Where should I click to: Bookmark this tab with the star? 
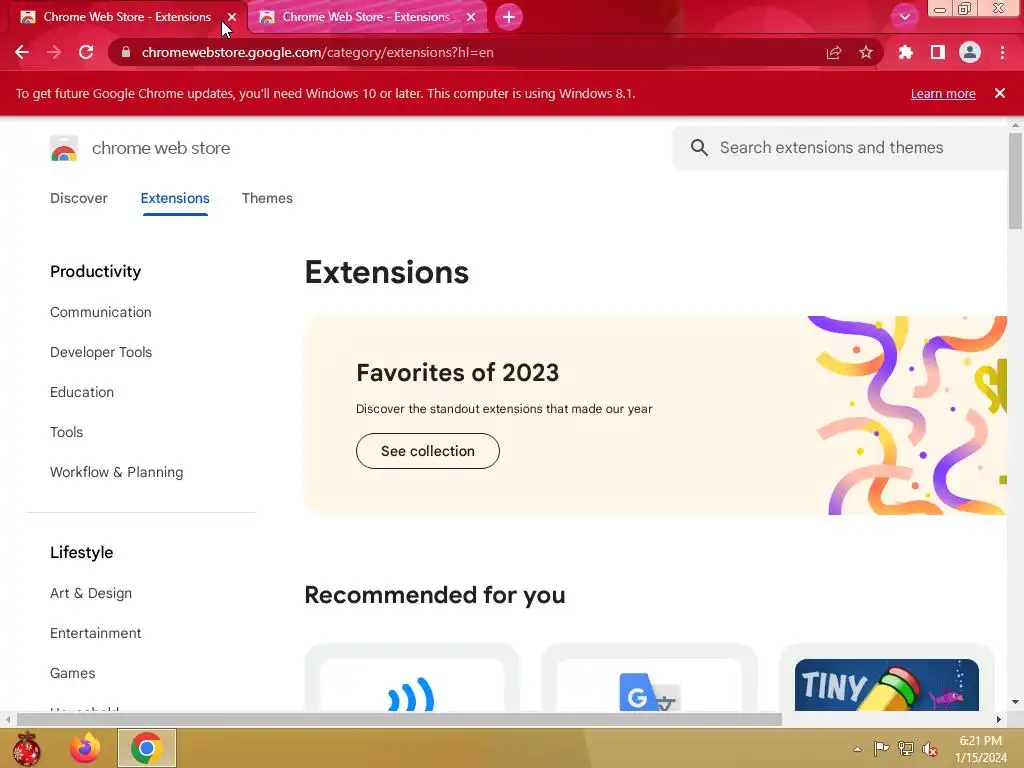[866, 52]
